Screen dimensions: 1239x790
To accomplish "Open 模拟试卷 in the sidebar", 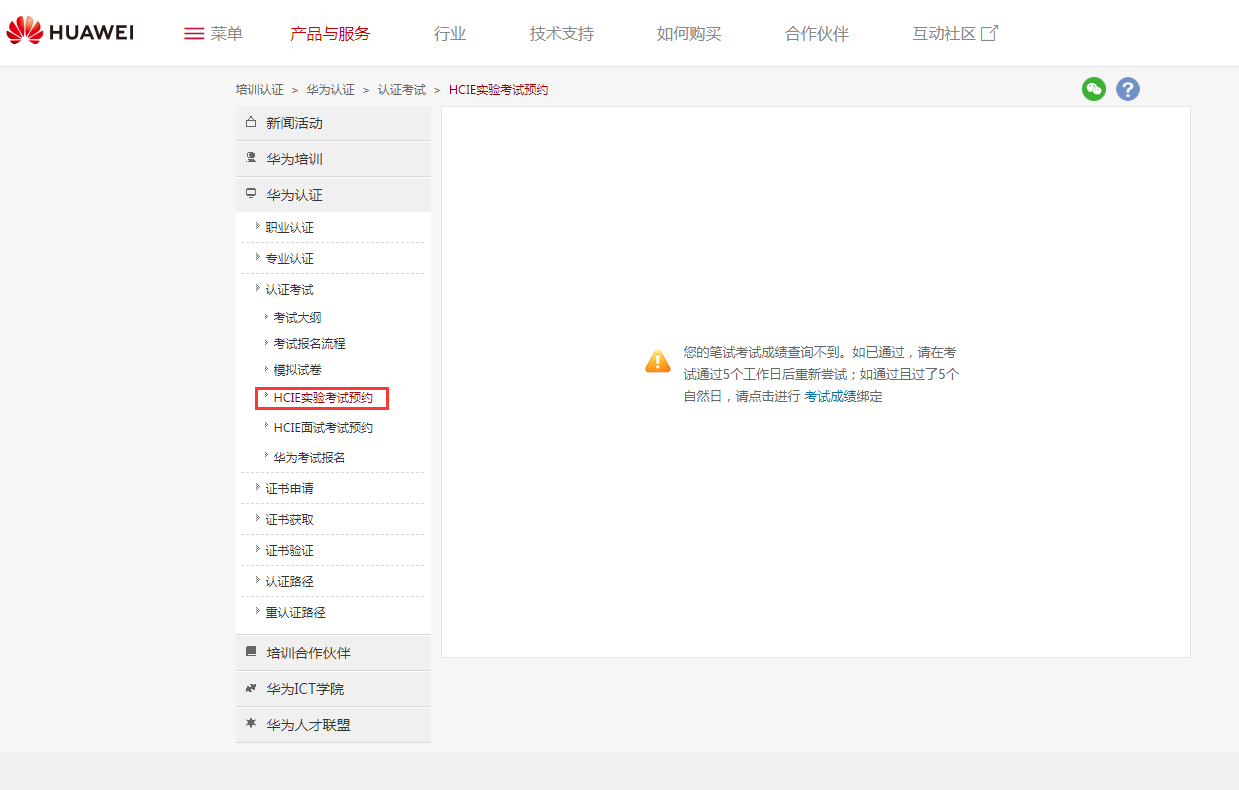I will tap(298, 370).
